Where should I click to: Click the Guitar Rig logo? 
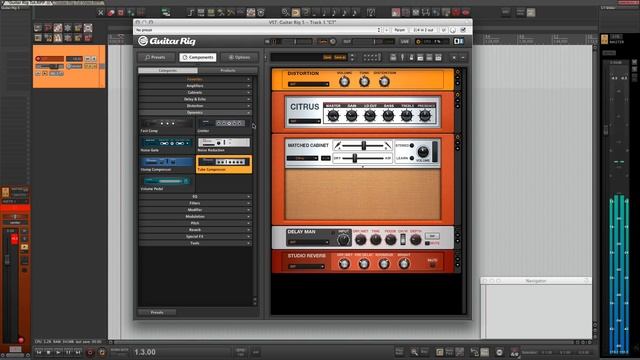pyautogui.click(x=167, y=41)
